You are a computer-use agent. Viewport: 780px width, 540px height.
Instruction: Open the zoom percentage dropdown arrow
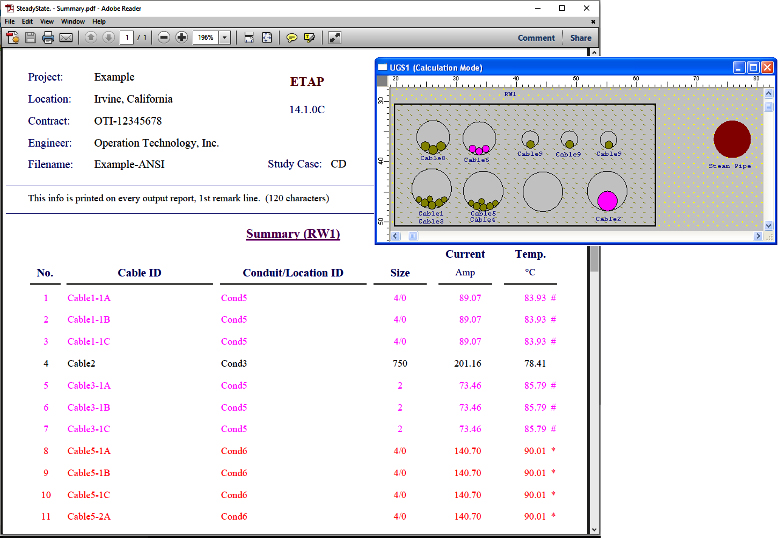click(224, 38)
